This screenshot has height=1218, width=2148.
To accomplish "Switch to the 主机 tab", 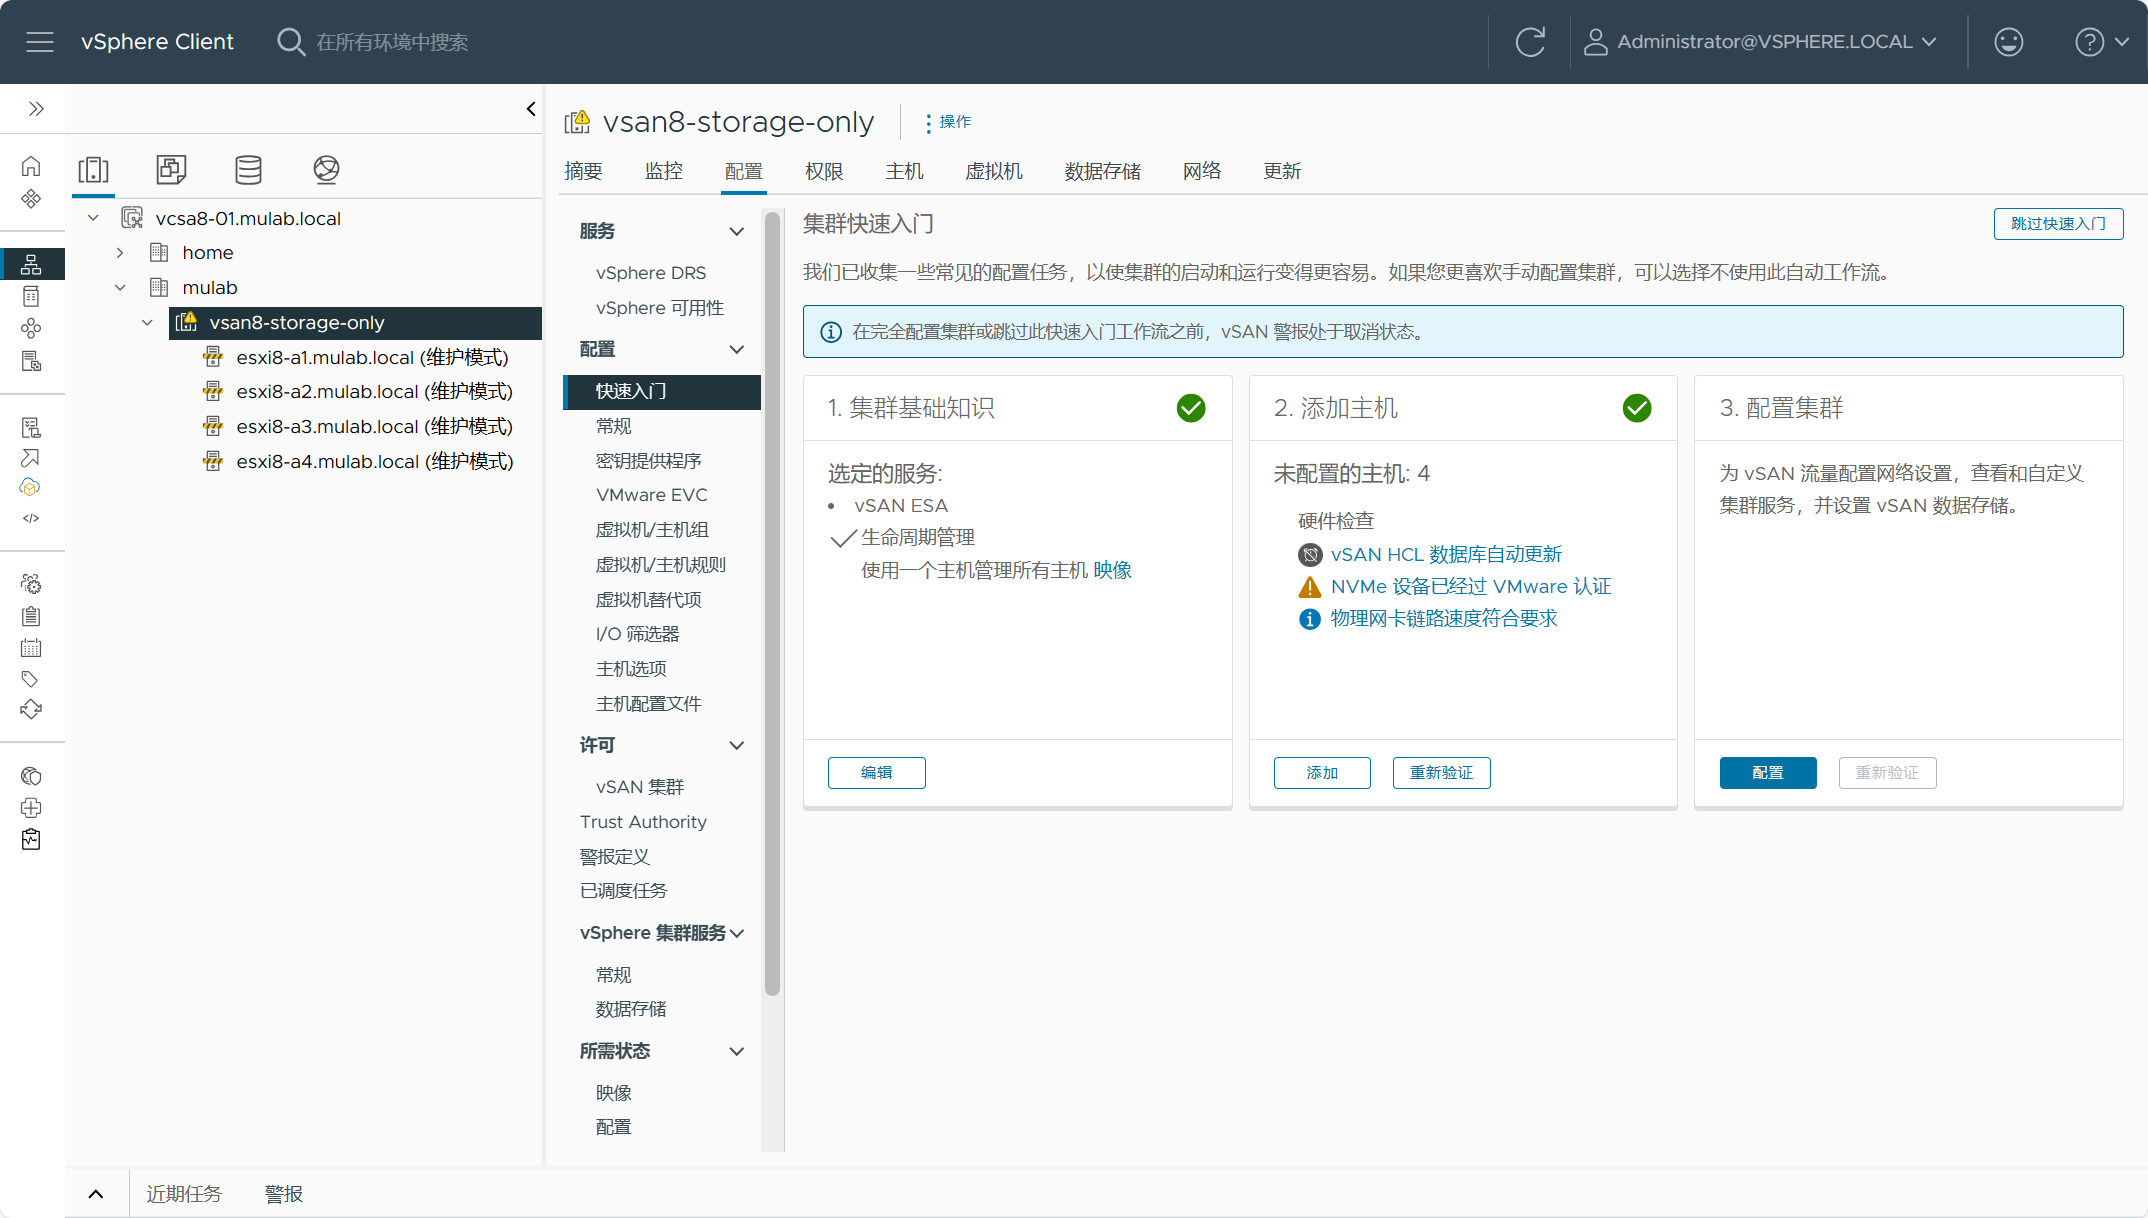I will pyautogui.click(x=904, y=171).
